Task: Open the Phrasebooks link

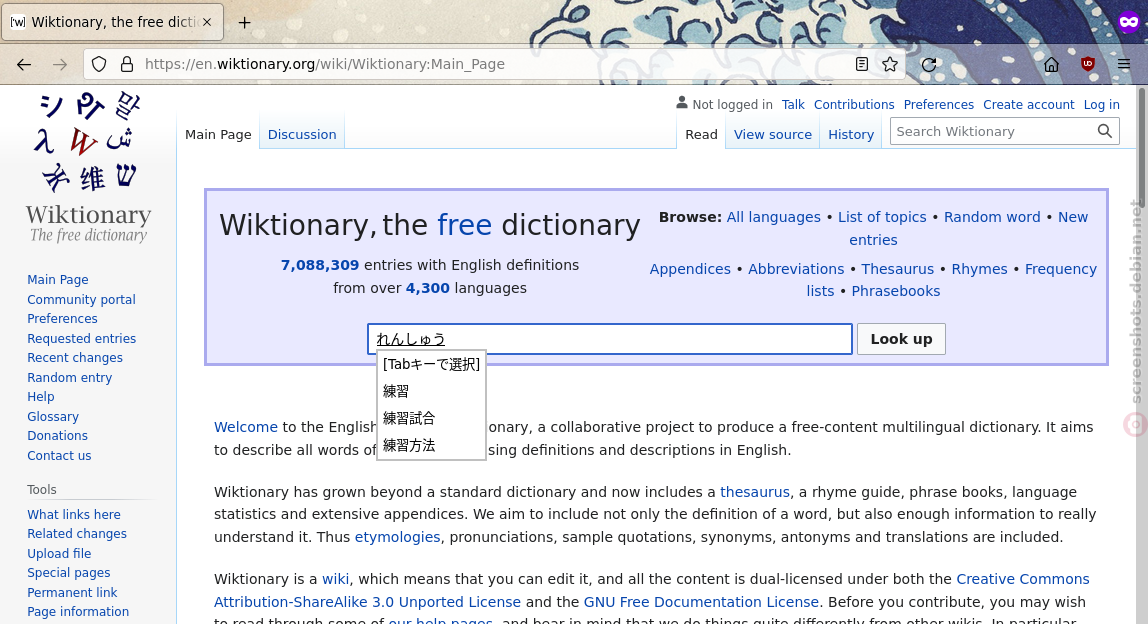Action: pos(895,291)
